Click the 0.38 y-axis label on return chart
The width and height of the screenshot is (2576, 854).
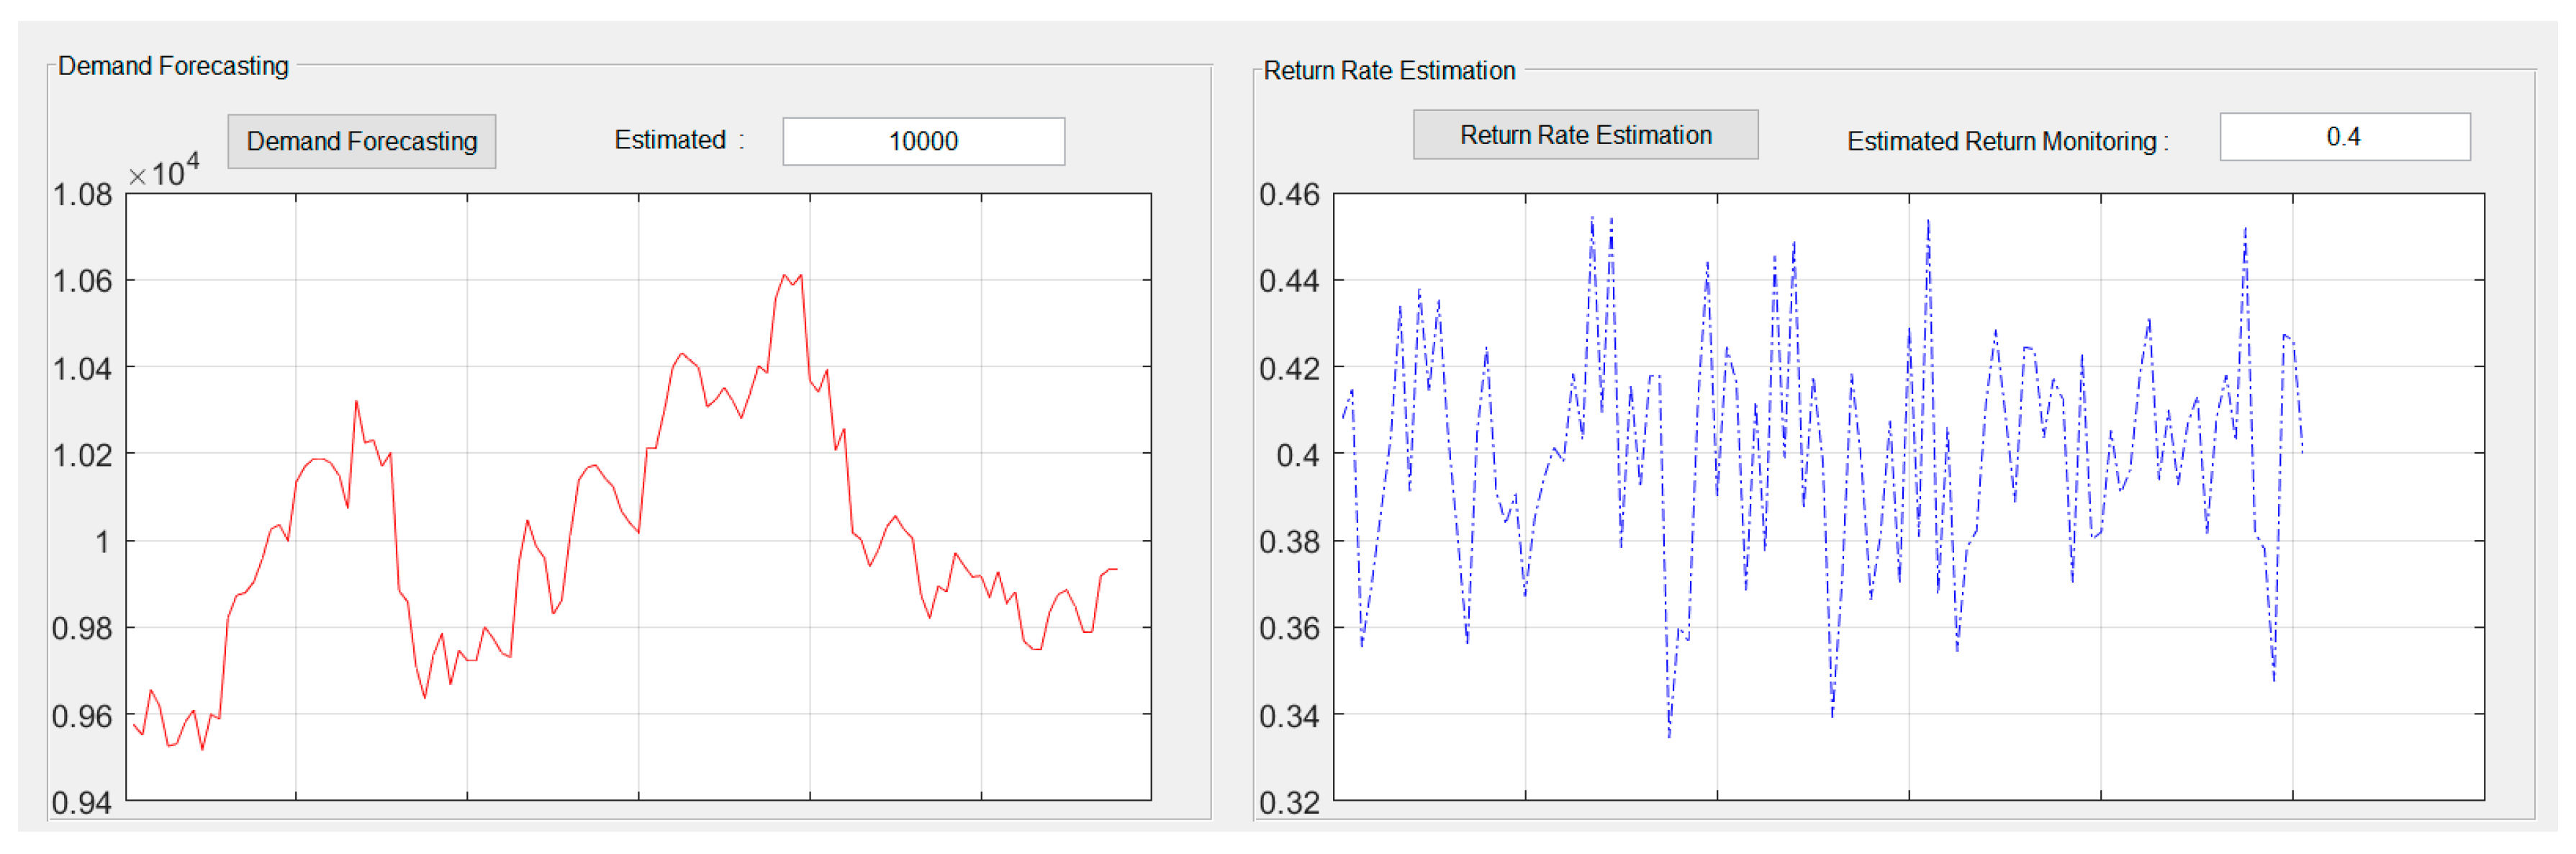1288,542
